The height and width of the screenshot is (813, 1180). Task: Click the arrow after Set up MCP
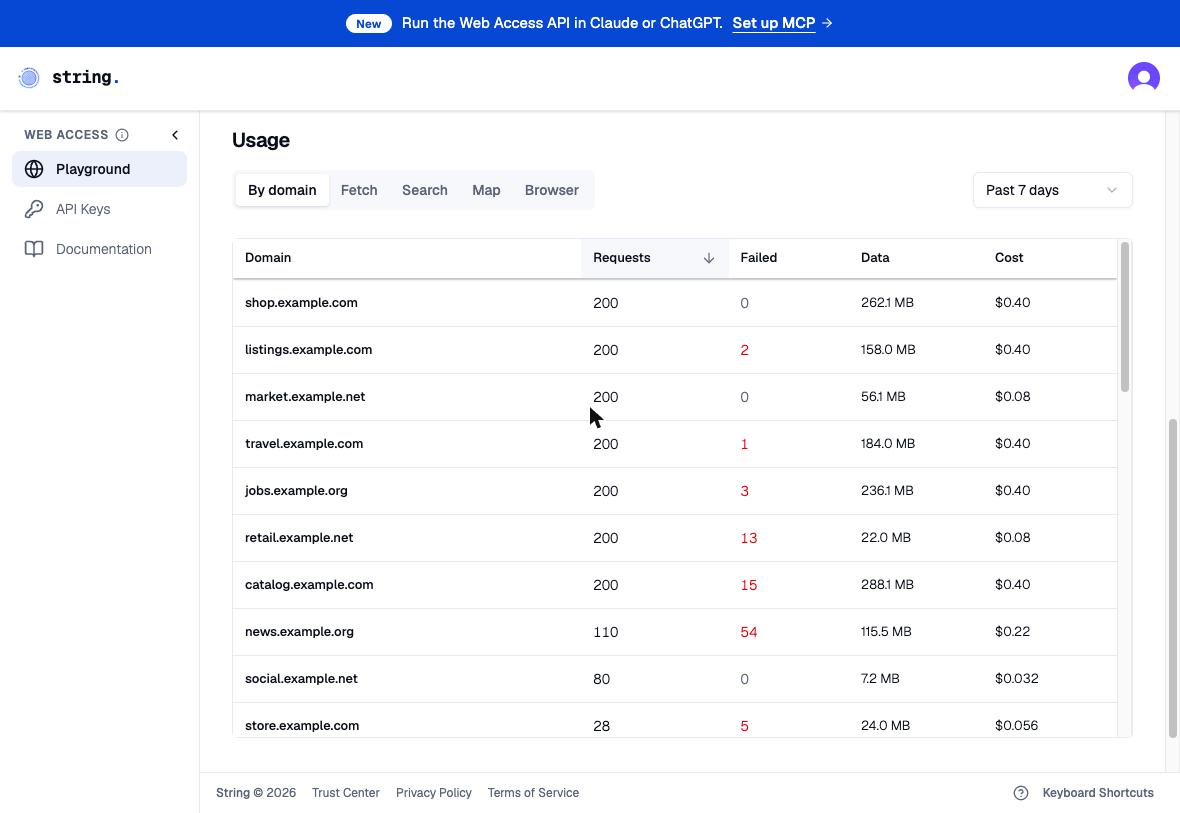pos(827,23)
